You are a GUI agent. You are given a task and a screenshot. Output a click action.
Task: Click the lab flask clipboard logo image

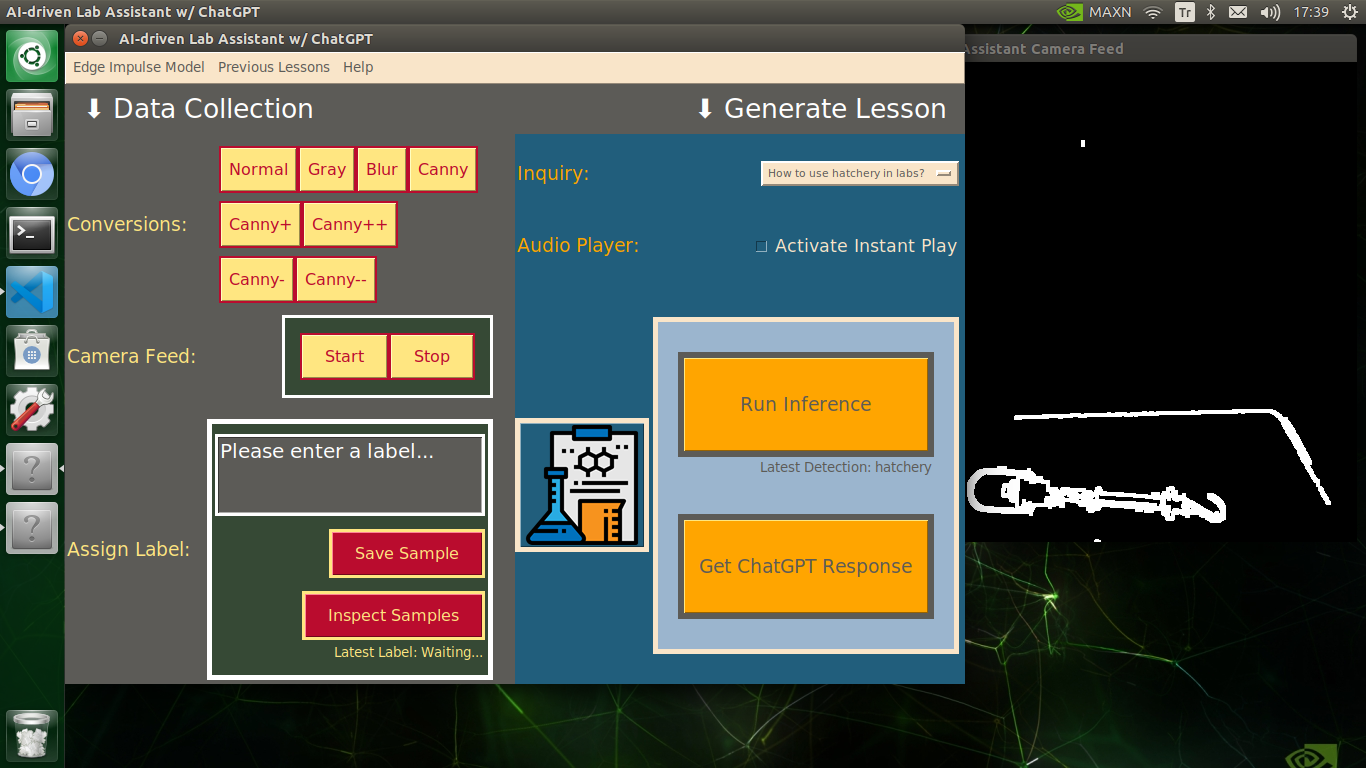(x=582, y=485)
